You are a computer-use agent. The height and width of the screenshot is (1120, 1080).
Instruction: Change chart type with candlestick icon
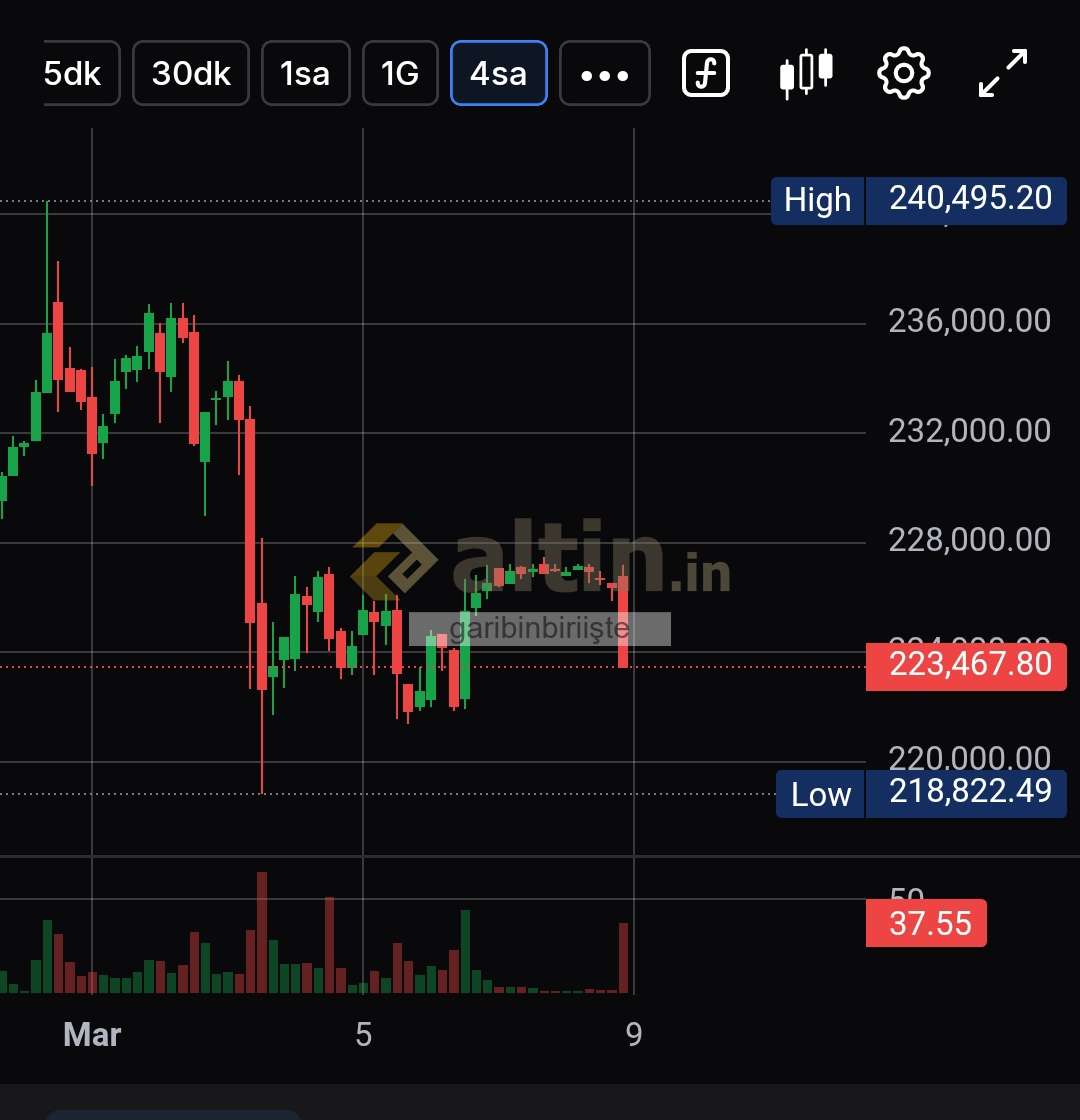[805, 73]
